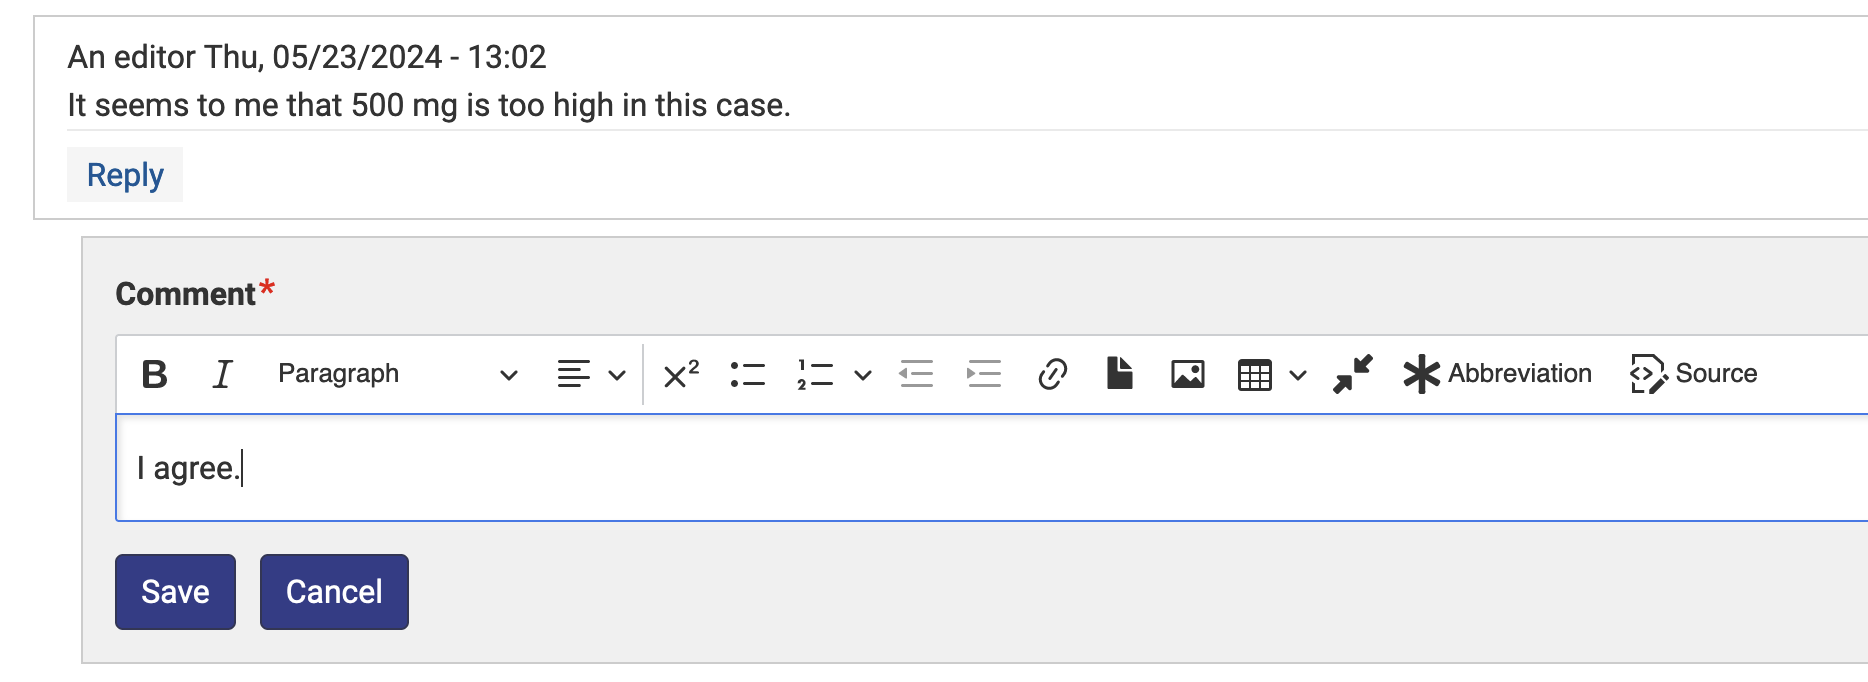The height and width of the screenshot is (682, 1868).
Task: Shrink the editor toolbar
Action: pyautogui.click(x=1352, y=374)
